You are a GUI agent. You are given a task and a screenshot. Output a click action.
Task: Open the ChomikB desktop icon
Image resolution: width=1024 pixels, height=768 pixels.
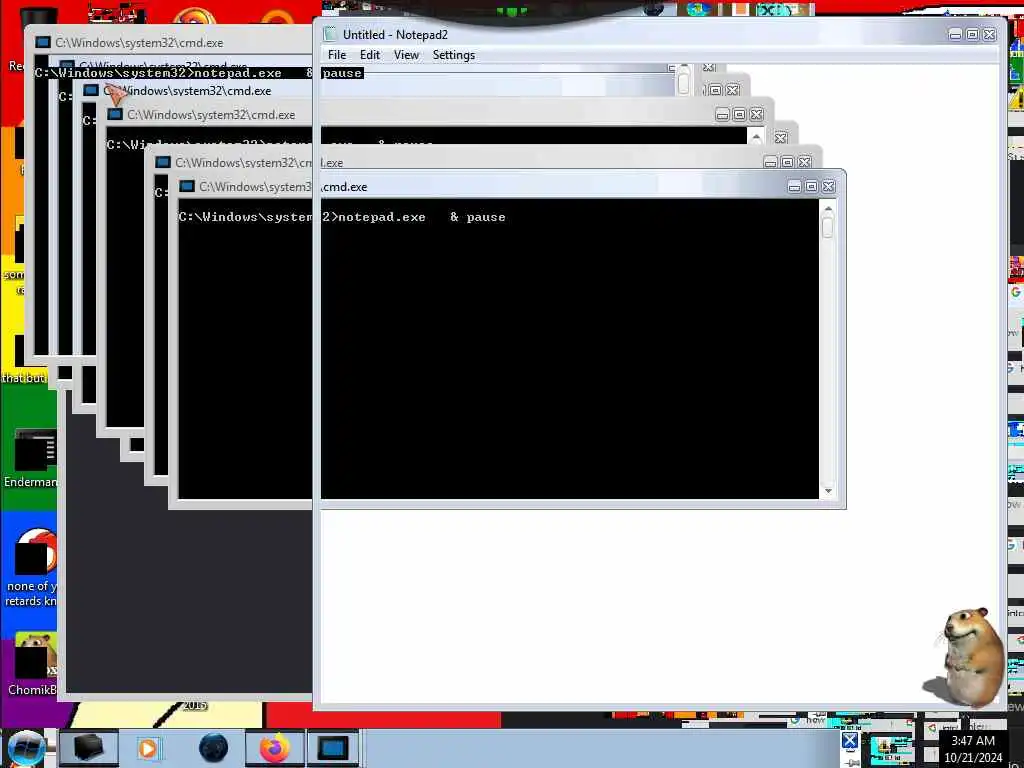tap(33, 665)
